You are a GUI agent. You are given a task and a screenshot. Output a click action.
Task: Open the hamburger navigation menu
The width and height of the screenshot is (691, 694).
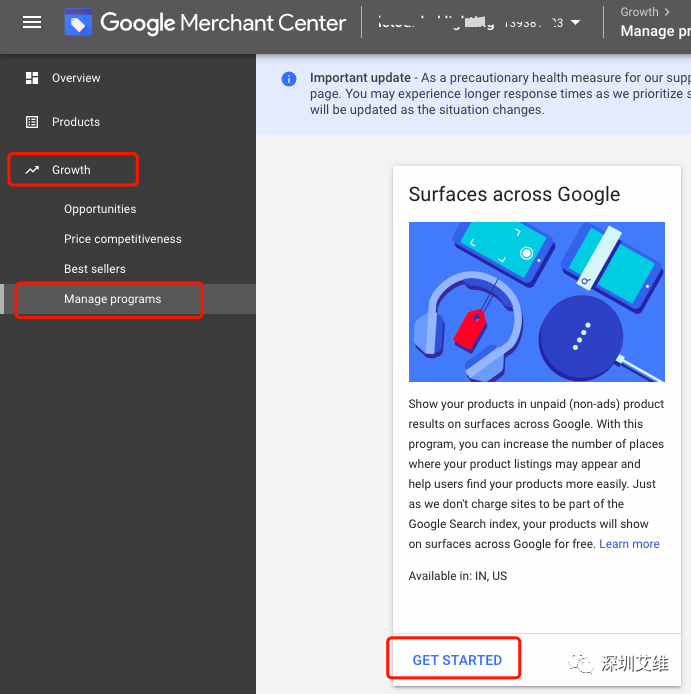pos(32,22)
